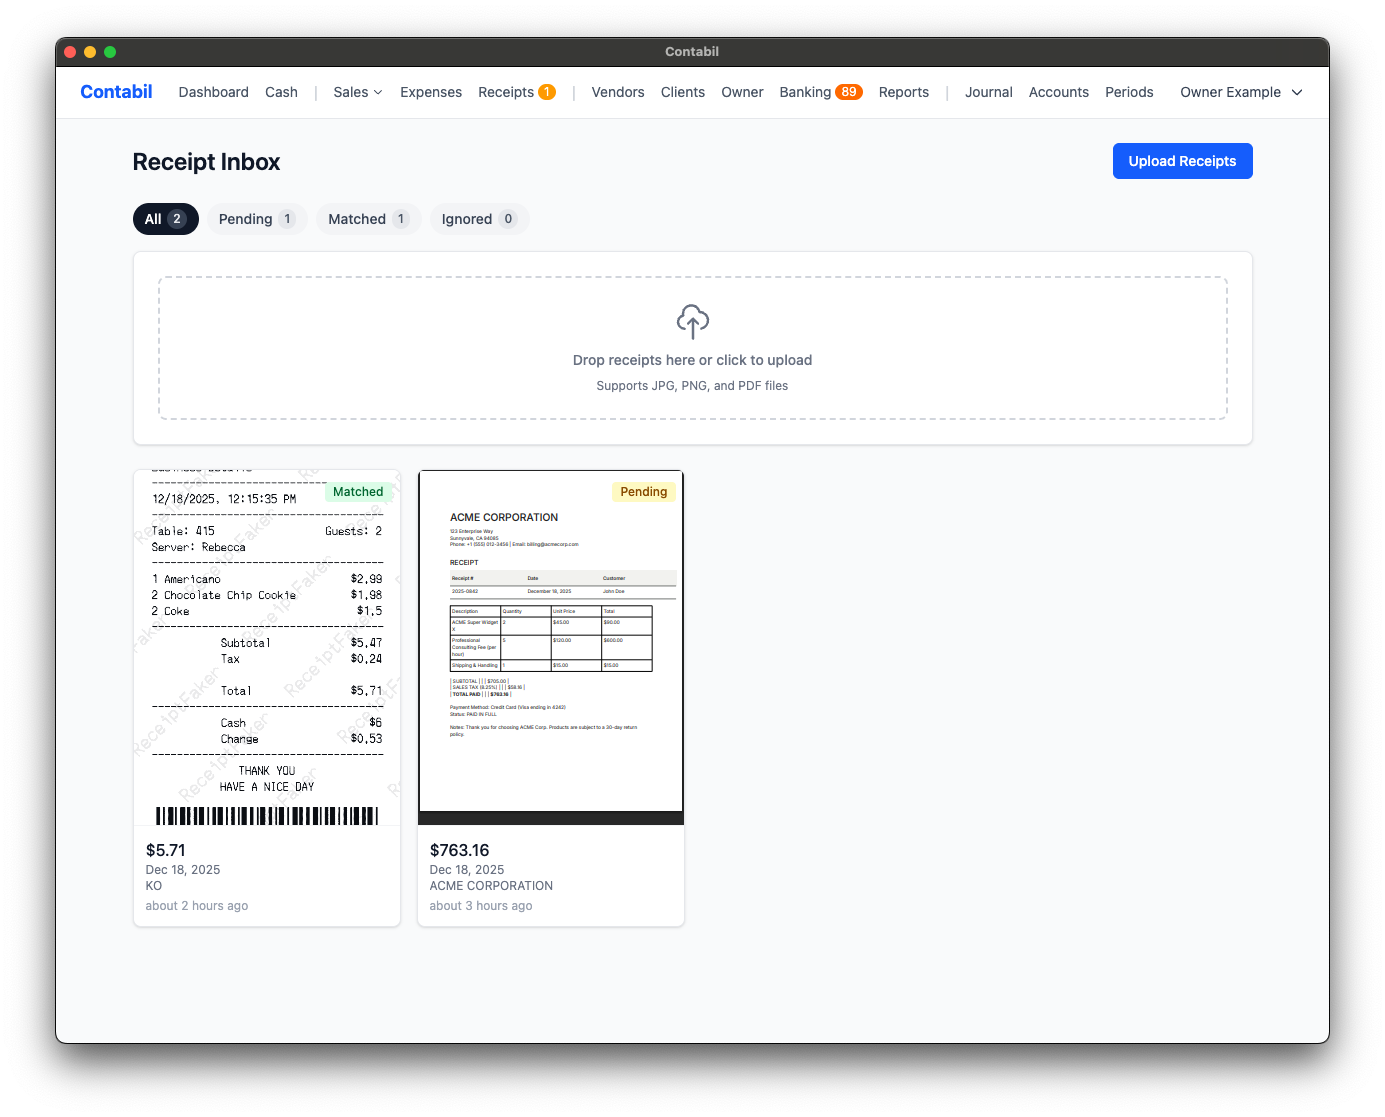Click the Pending status label on ACME receipt
1385x1117 pixels.
pyautogui.click(x=643, y=491)
